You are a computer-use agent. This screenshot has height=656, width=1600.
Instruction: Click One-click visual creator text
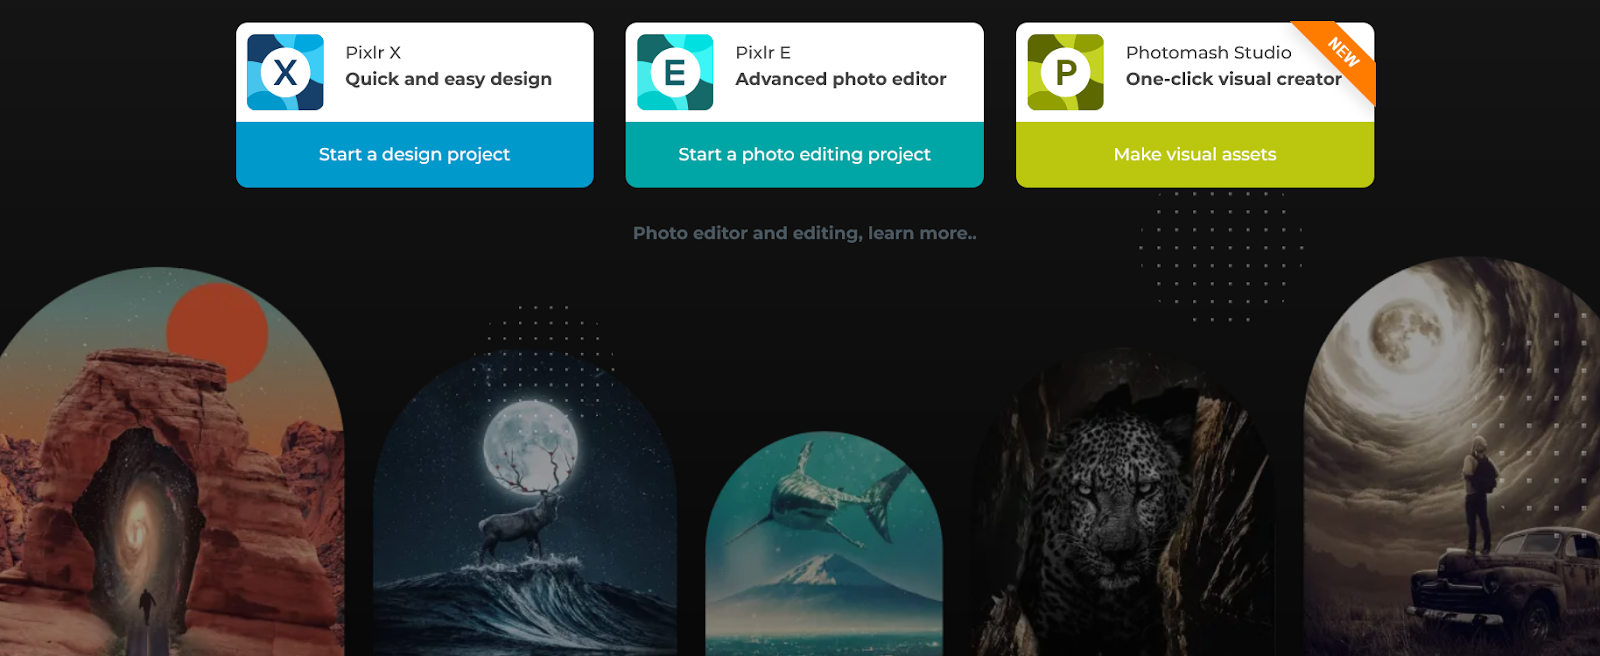[x=1234, y=79]
